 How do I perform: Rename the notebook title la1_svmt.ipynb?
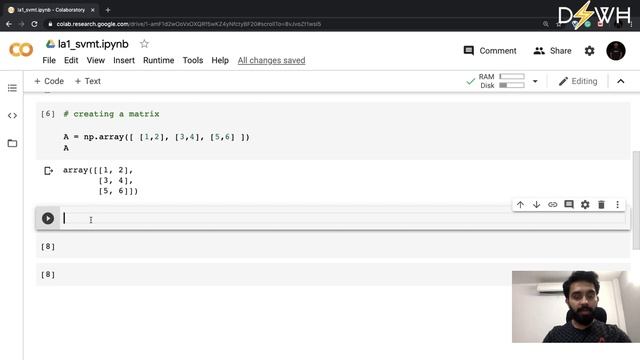[93, 44]
